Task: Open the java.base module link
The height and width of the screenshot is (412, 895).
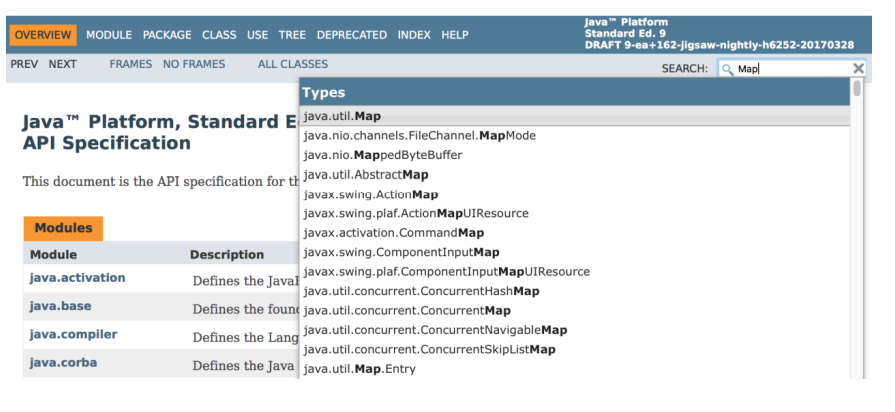Action: [61, 306]
